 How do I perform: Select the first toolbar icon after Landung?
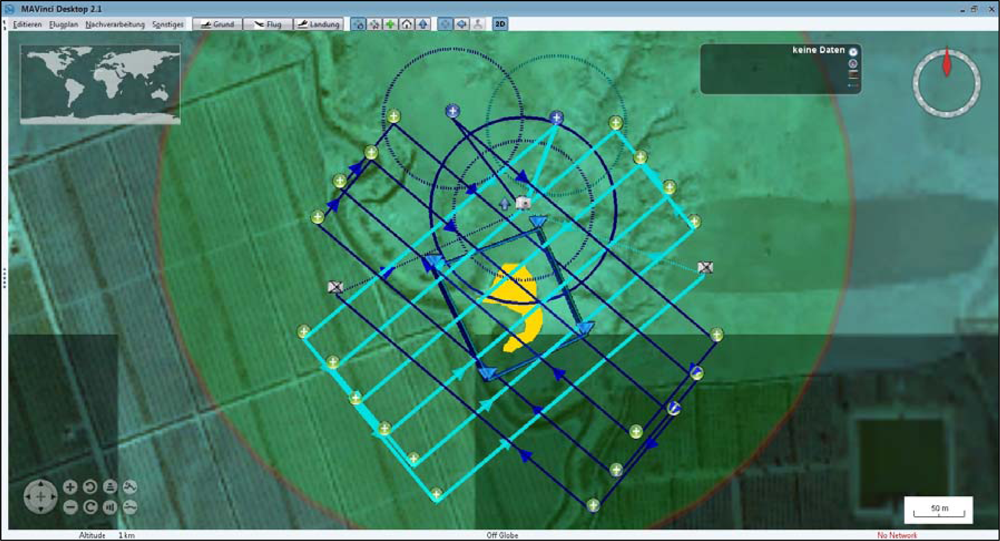pos(358,24)
